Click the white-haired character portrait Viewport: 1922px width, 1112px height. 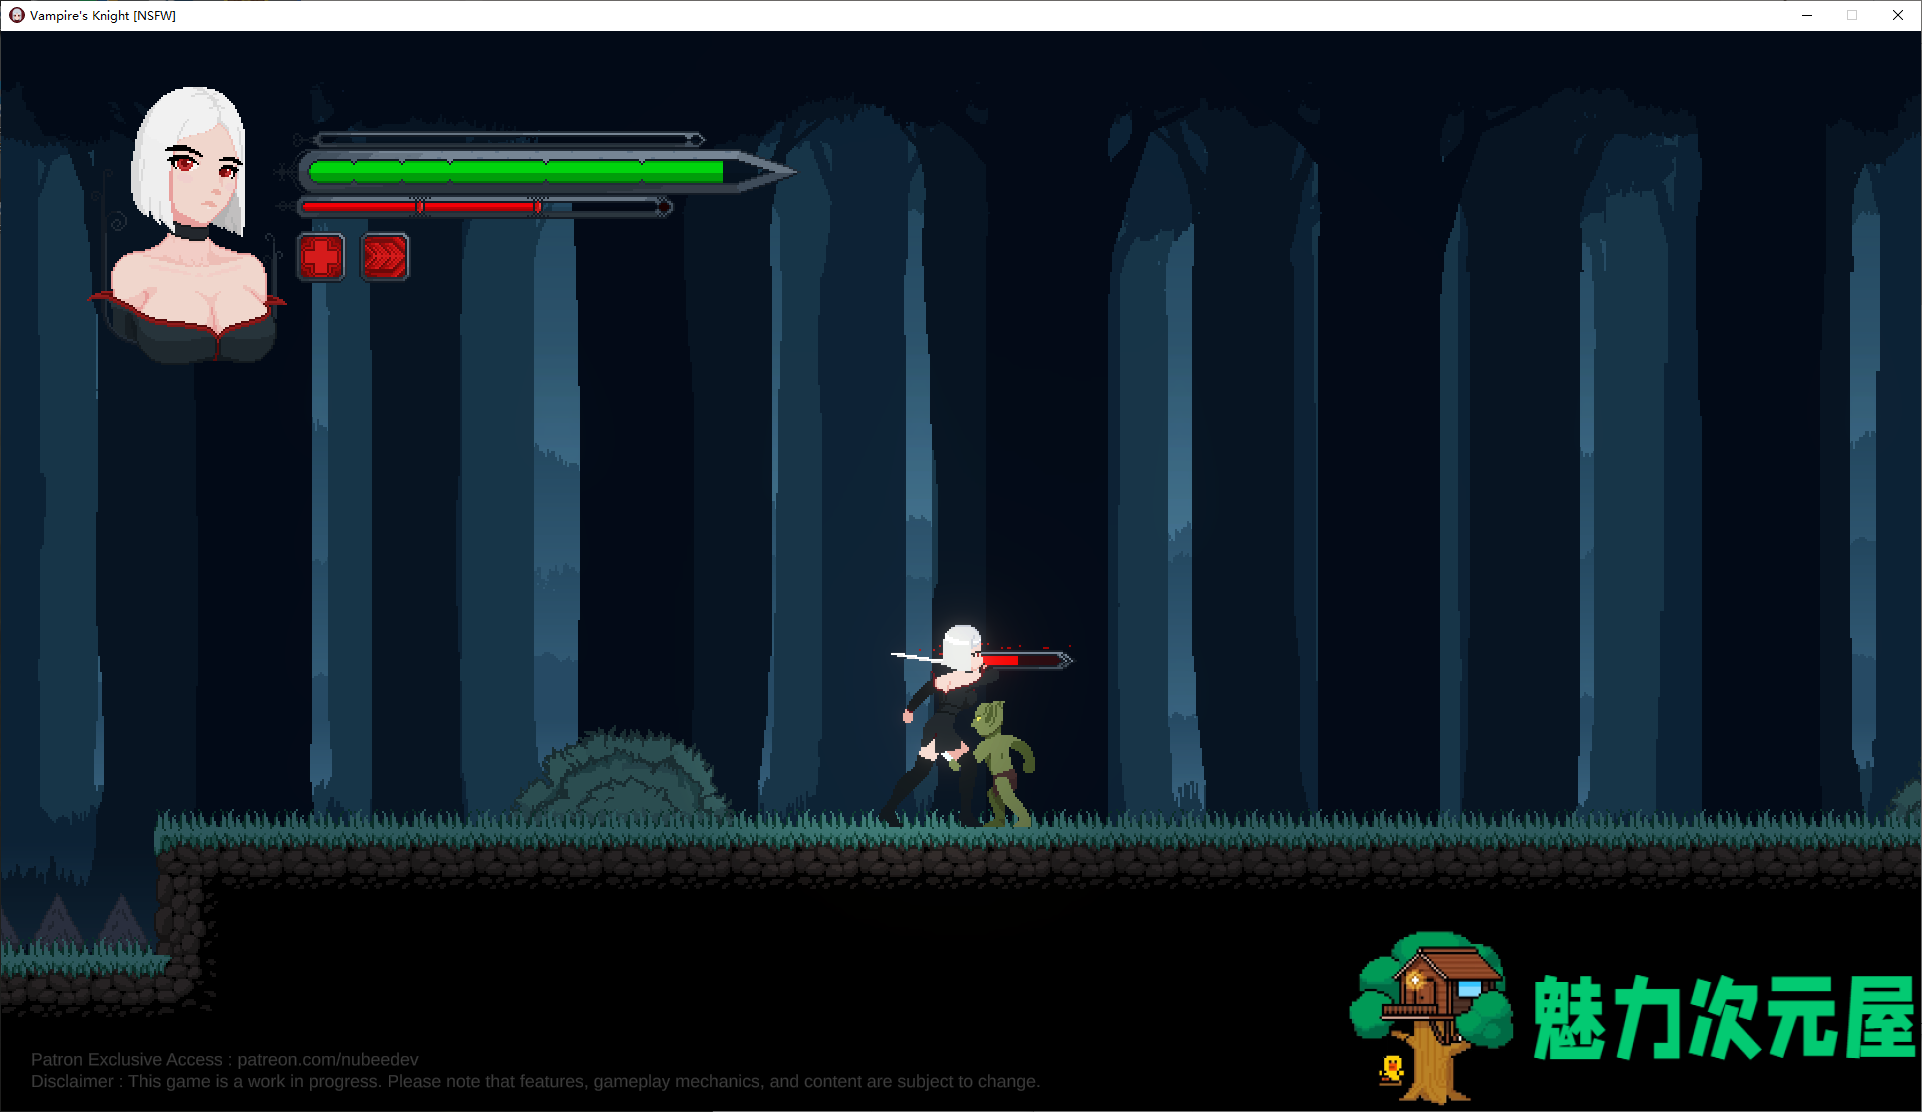click(x=190, y=225)
